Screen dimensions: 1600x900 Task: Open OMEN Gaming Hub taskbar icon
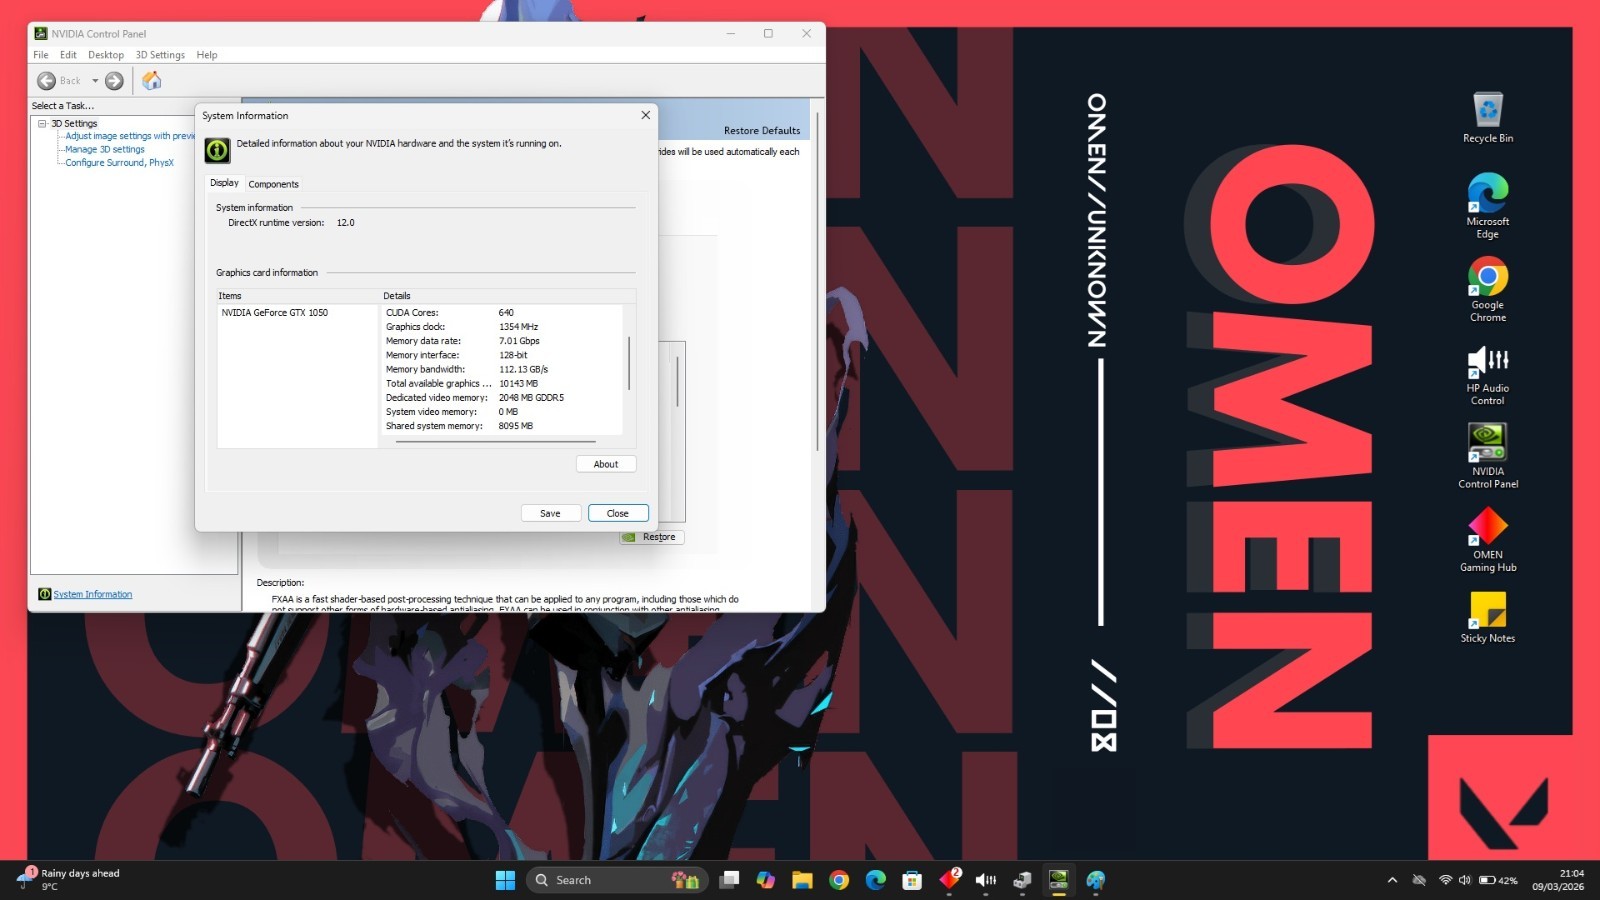949,880
